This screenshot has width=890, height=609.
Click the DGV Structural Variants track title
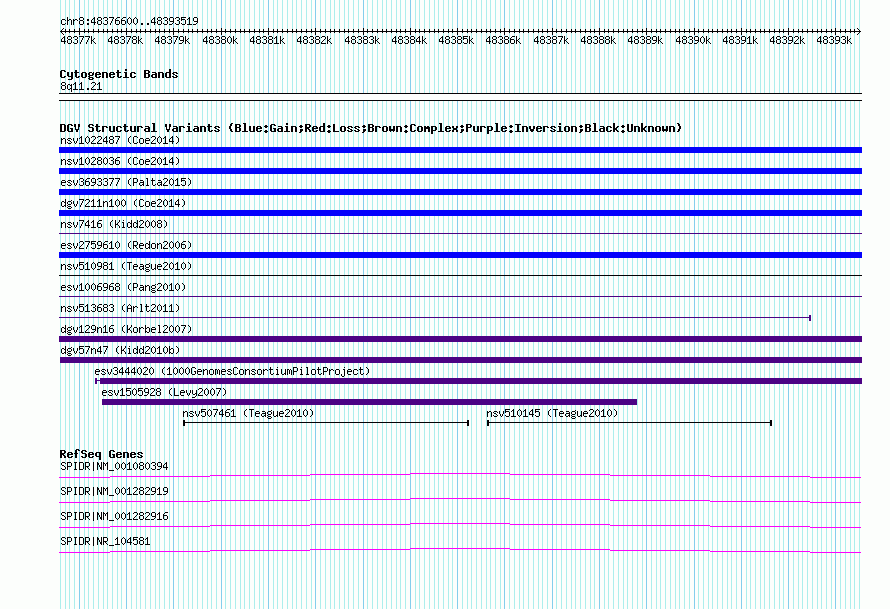pos(370,128)
